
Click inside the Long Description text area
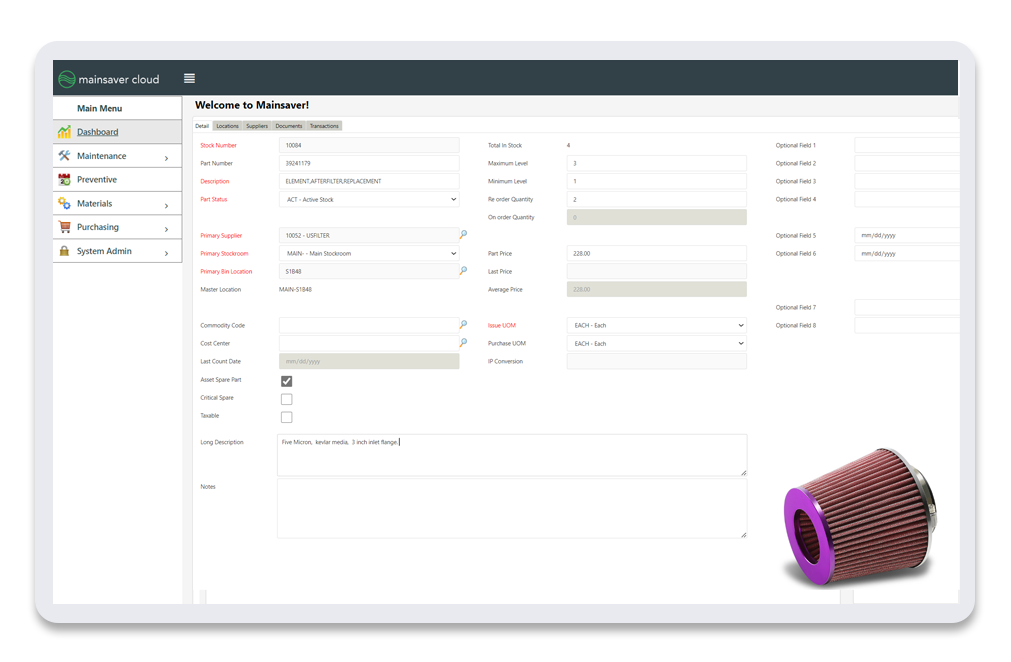[x=510, y=453]
